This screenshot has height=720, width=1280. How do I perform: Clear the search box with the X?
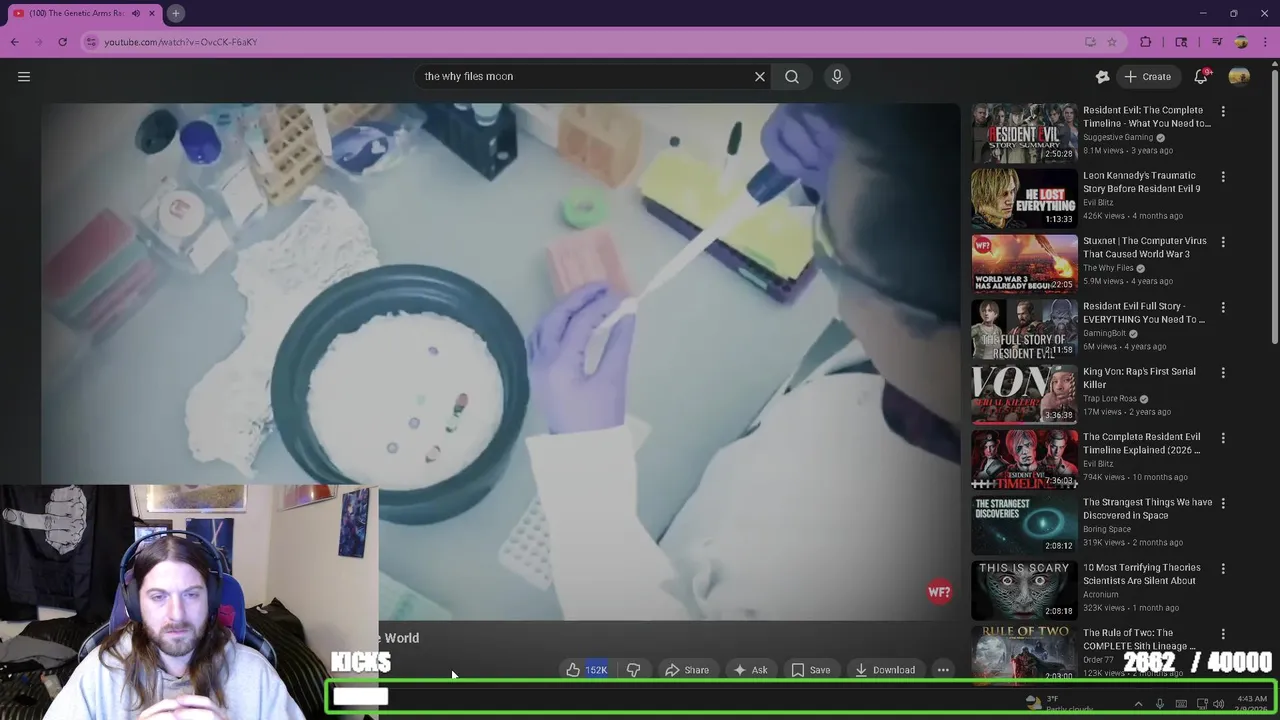(760, 76)
